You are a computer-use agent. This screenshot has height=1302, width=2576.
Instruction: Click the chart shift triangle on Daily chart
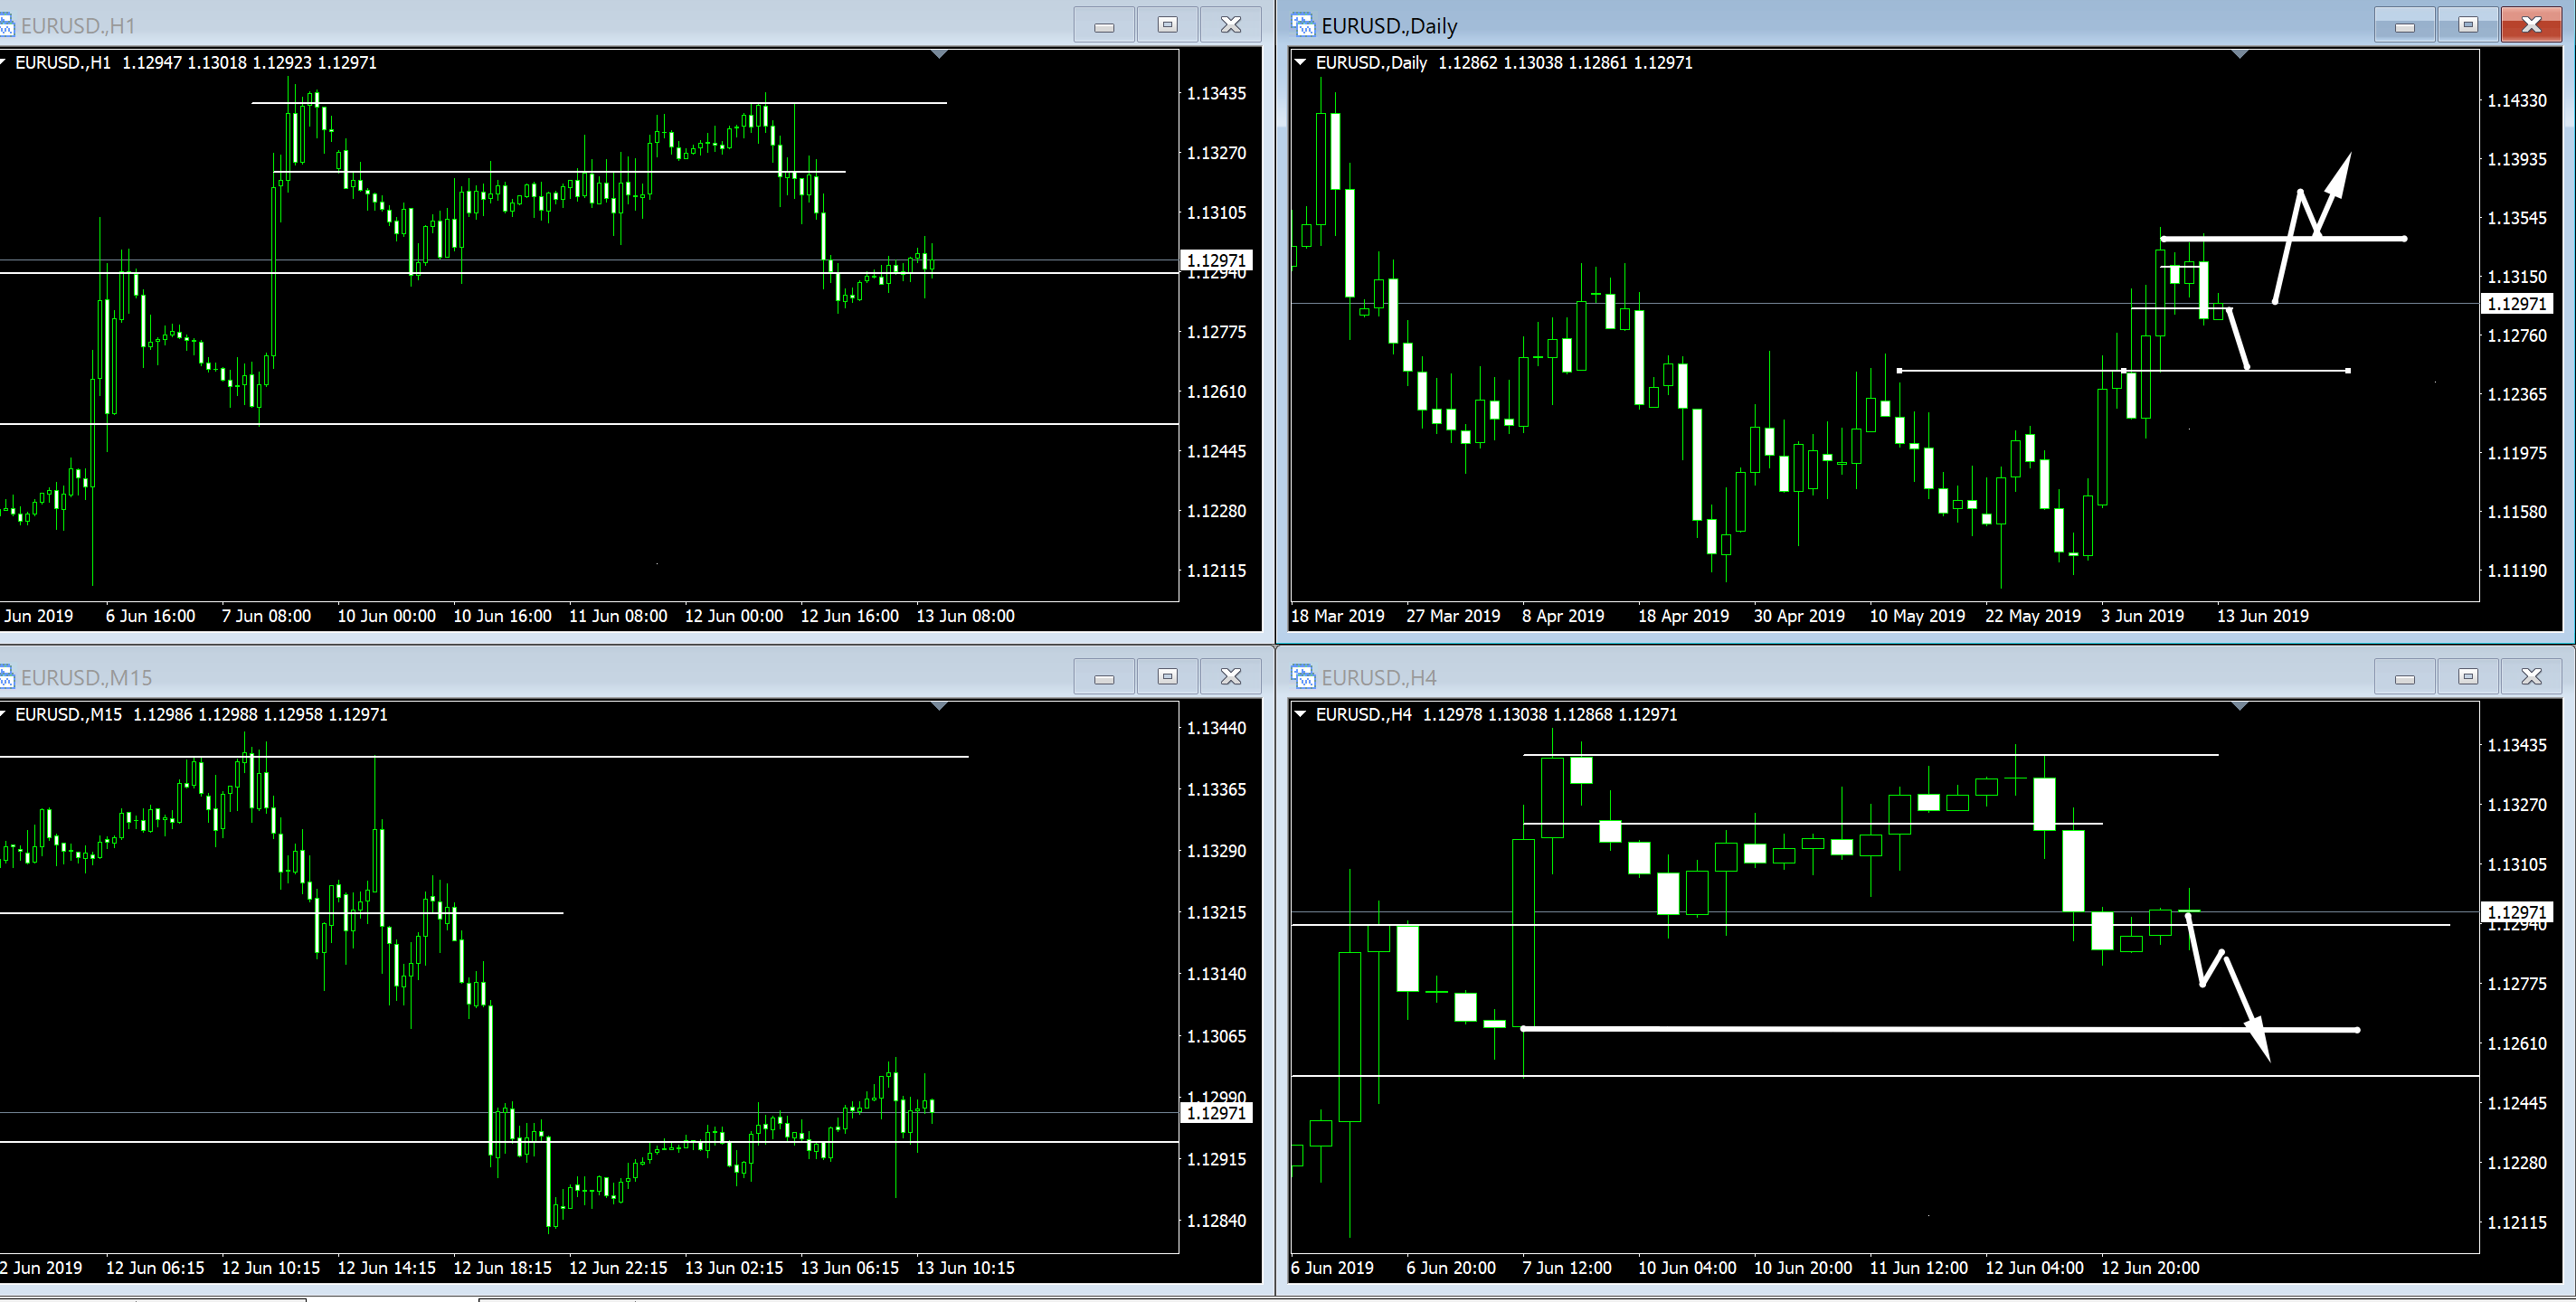tap(2240, 55)
